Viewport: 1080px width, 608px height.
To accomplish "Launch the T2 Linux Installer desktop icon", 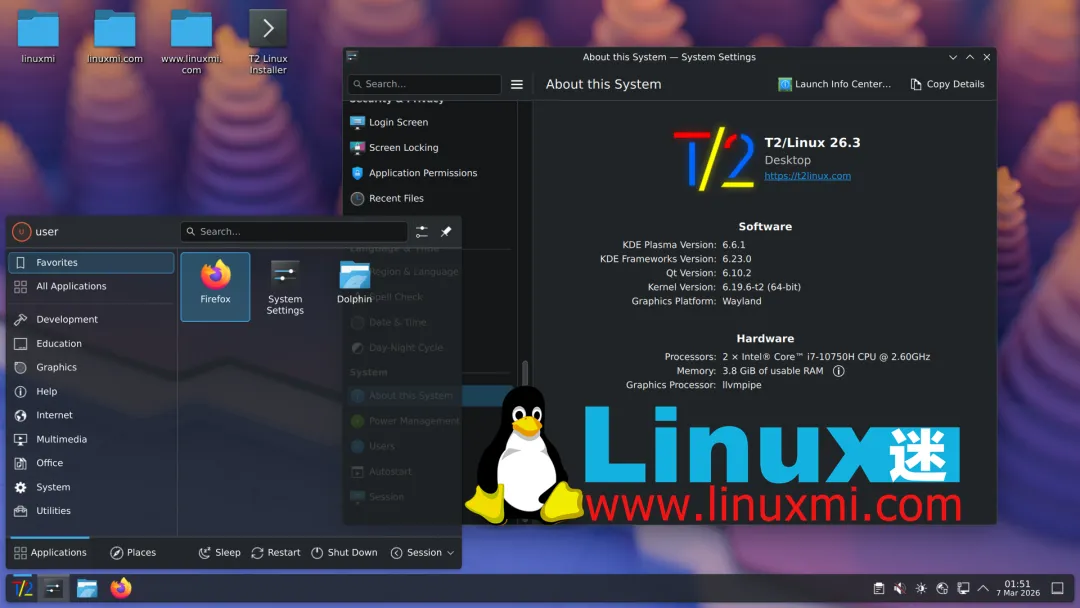I will pos(268,41).
